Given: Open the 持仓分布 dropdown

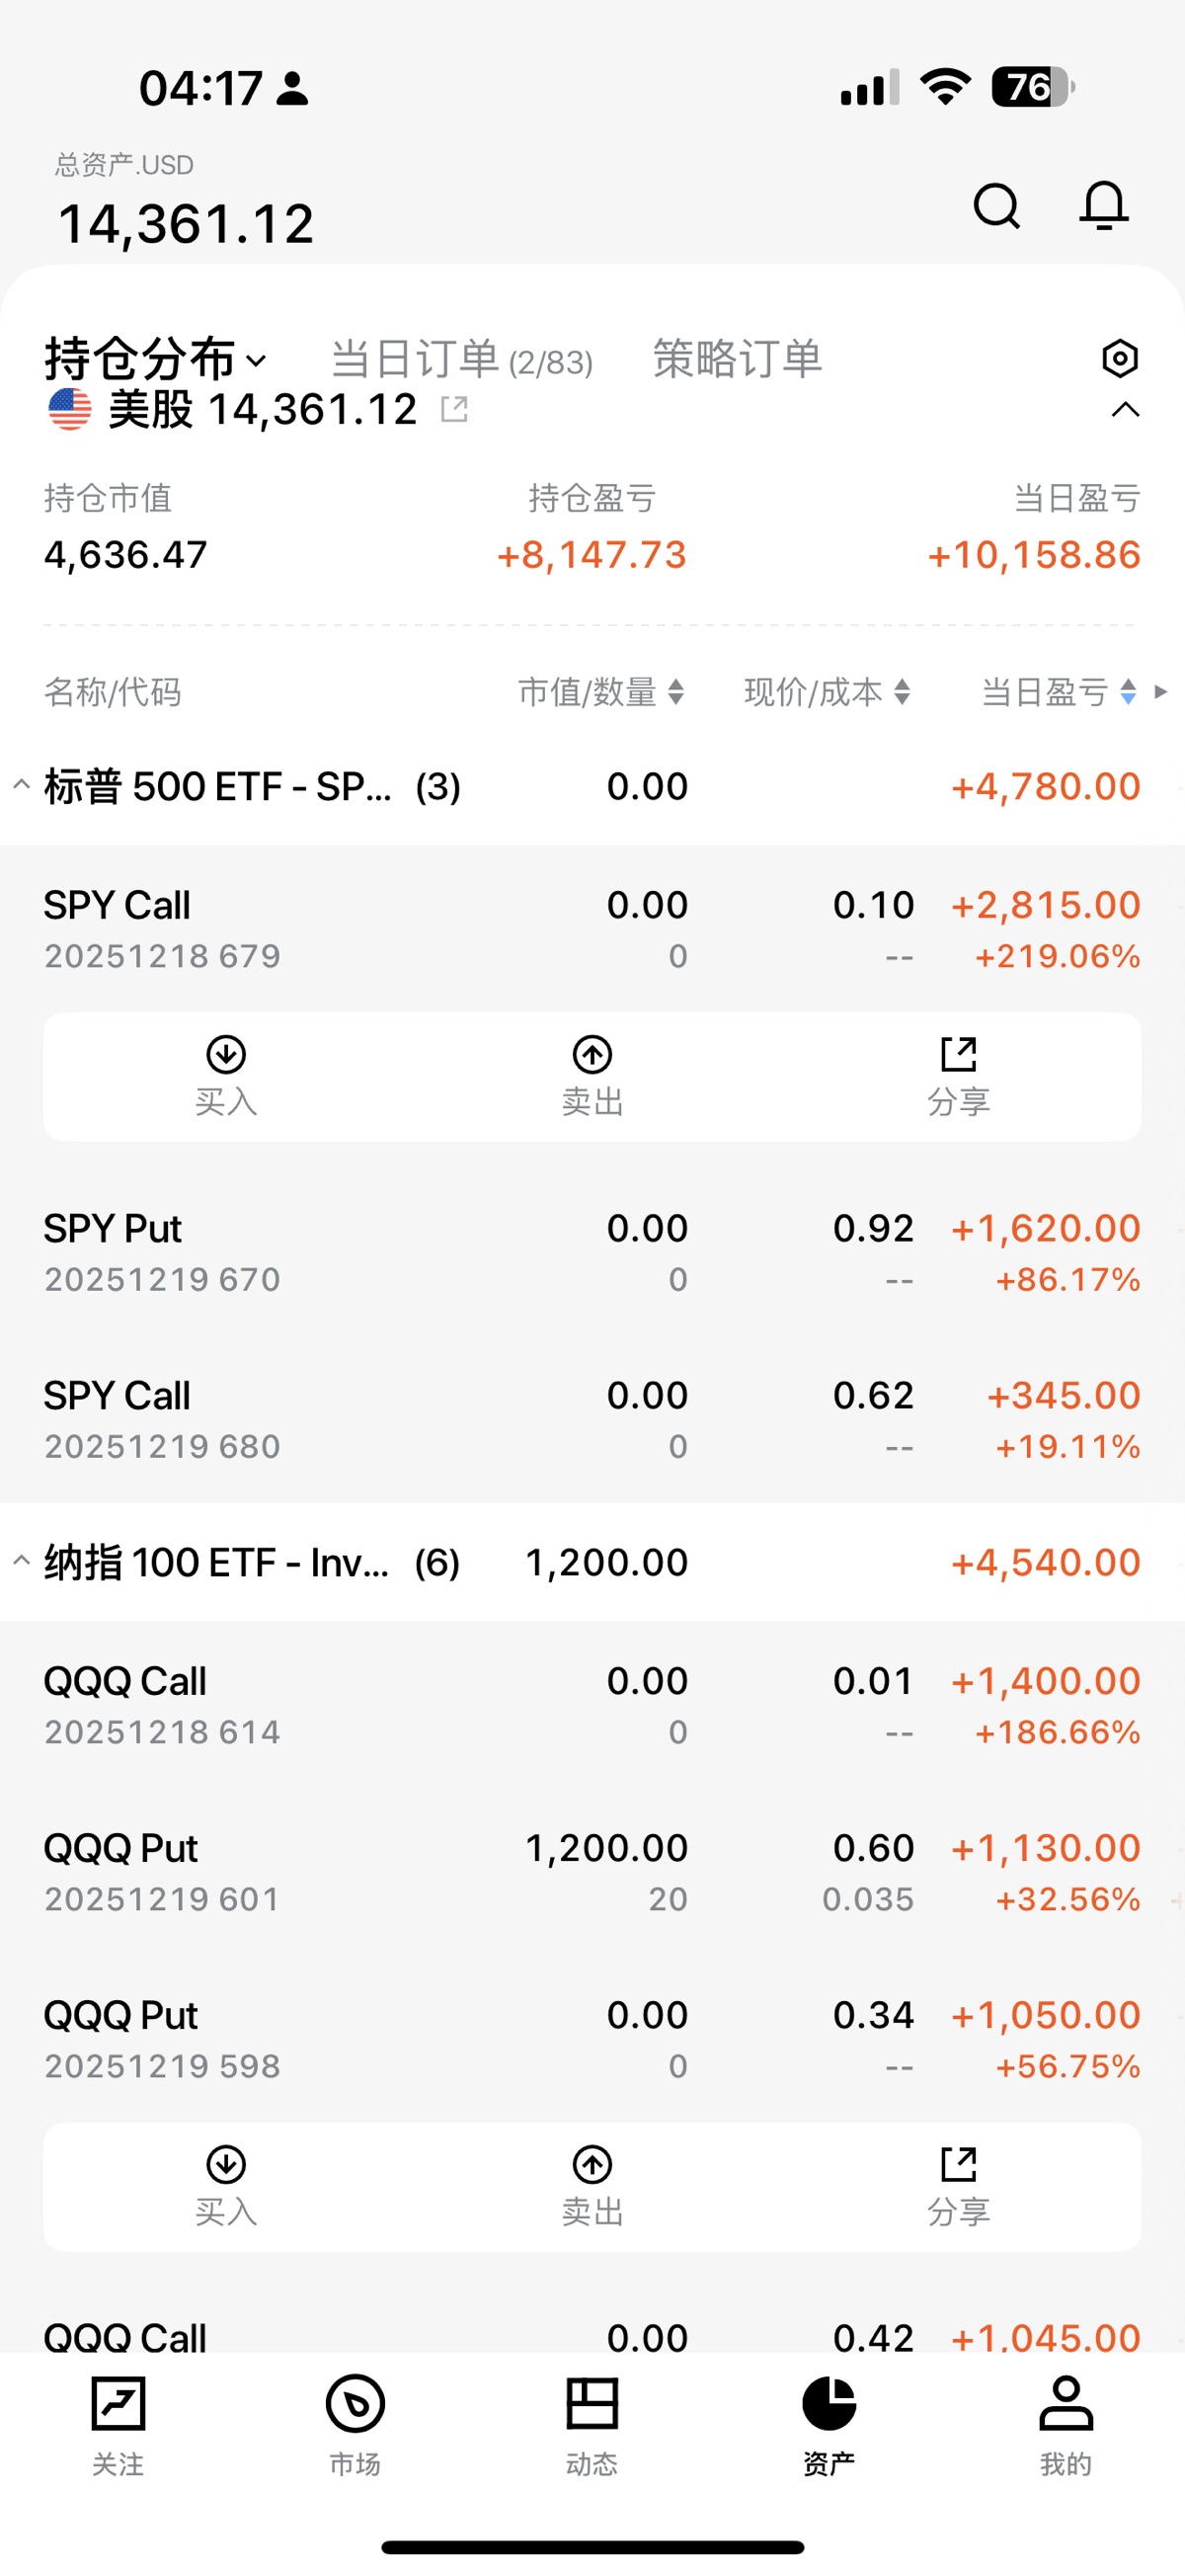Looking at the screenshot, I should 155,359.
